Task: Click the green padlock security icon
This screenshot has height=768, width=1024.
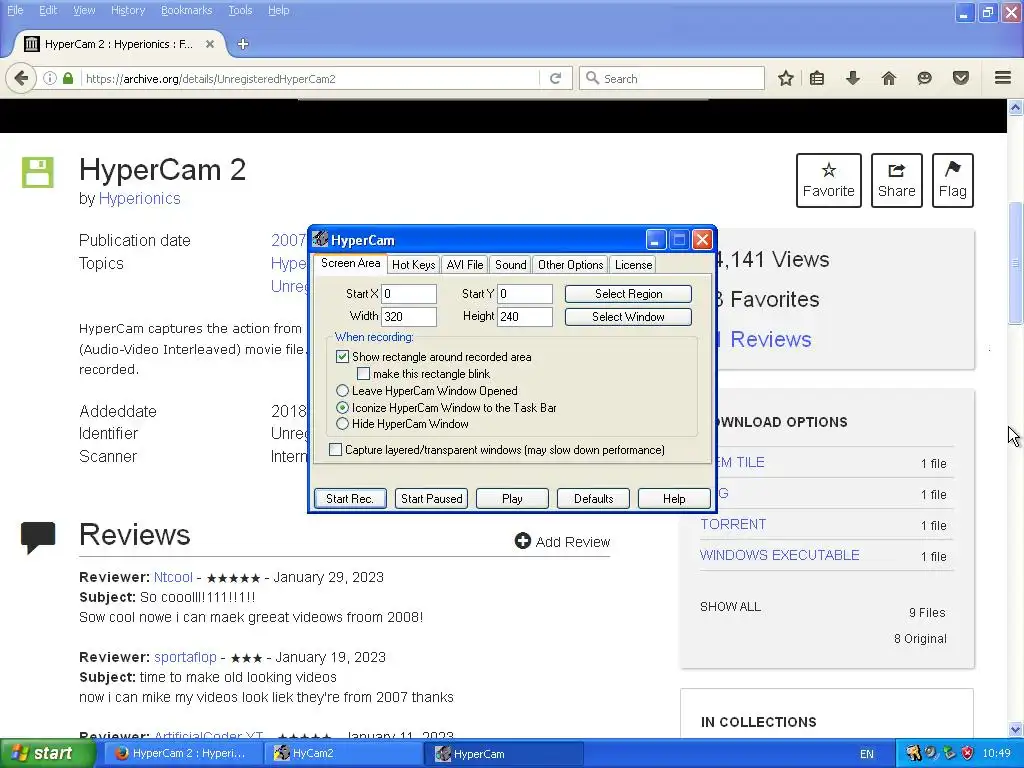Action: point(68,78)
